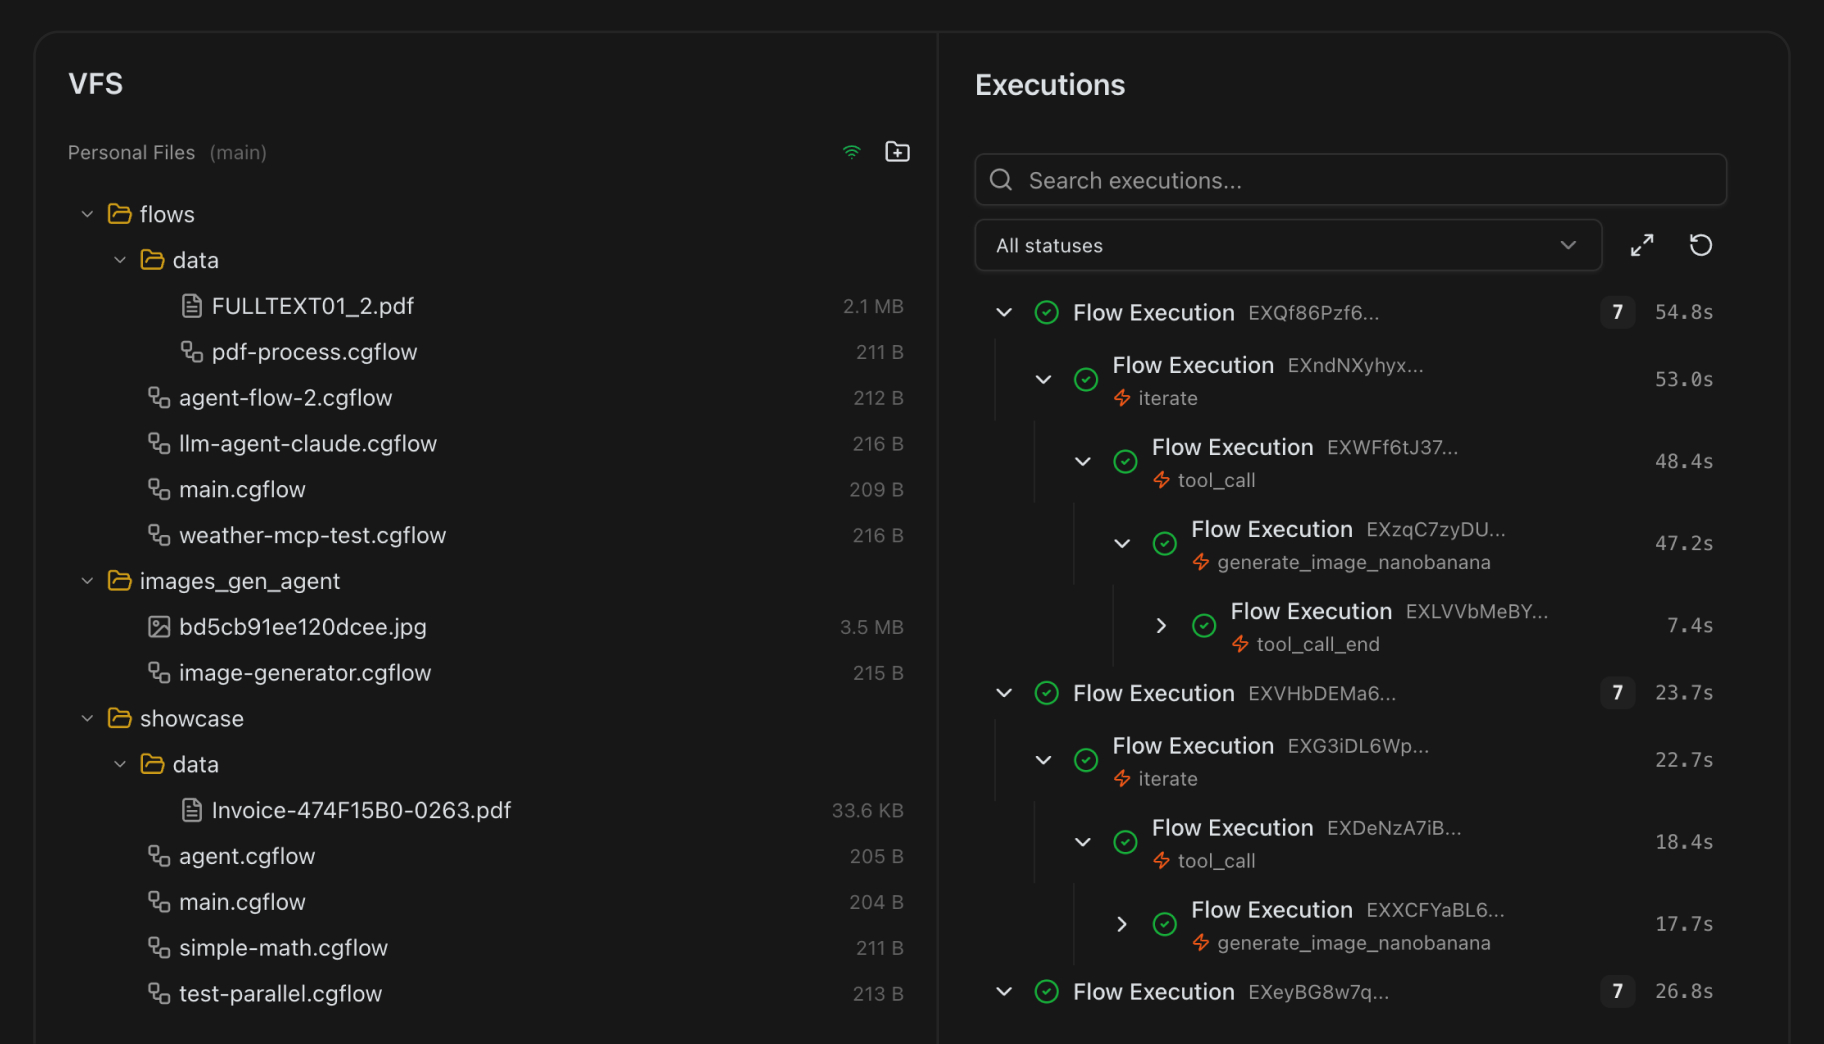Collapse the data folder under flows
The width and height of the screenshot is (1824, 1044).
(x=120, y=260)
